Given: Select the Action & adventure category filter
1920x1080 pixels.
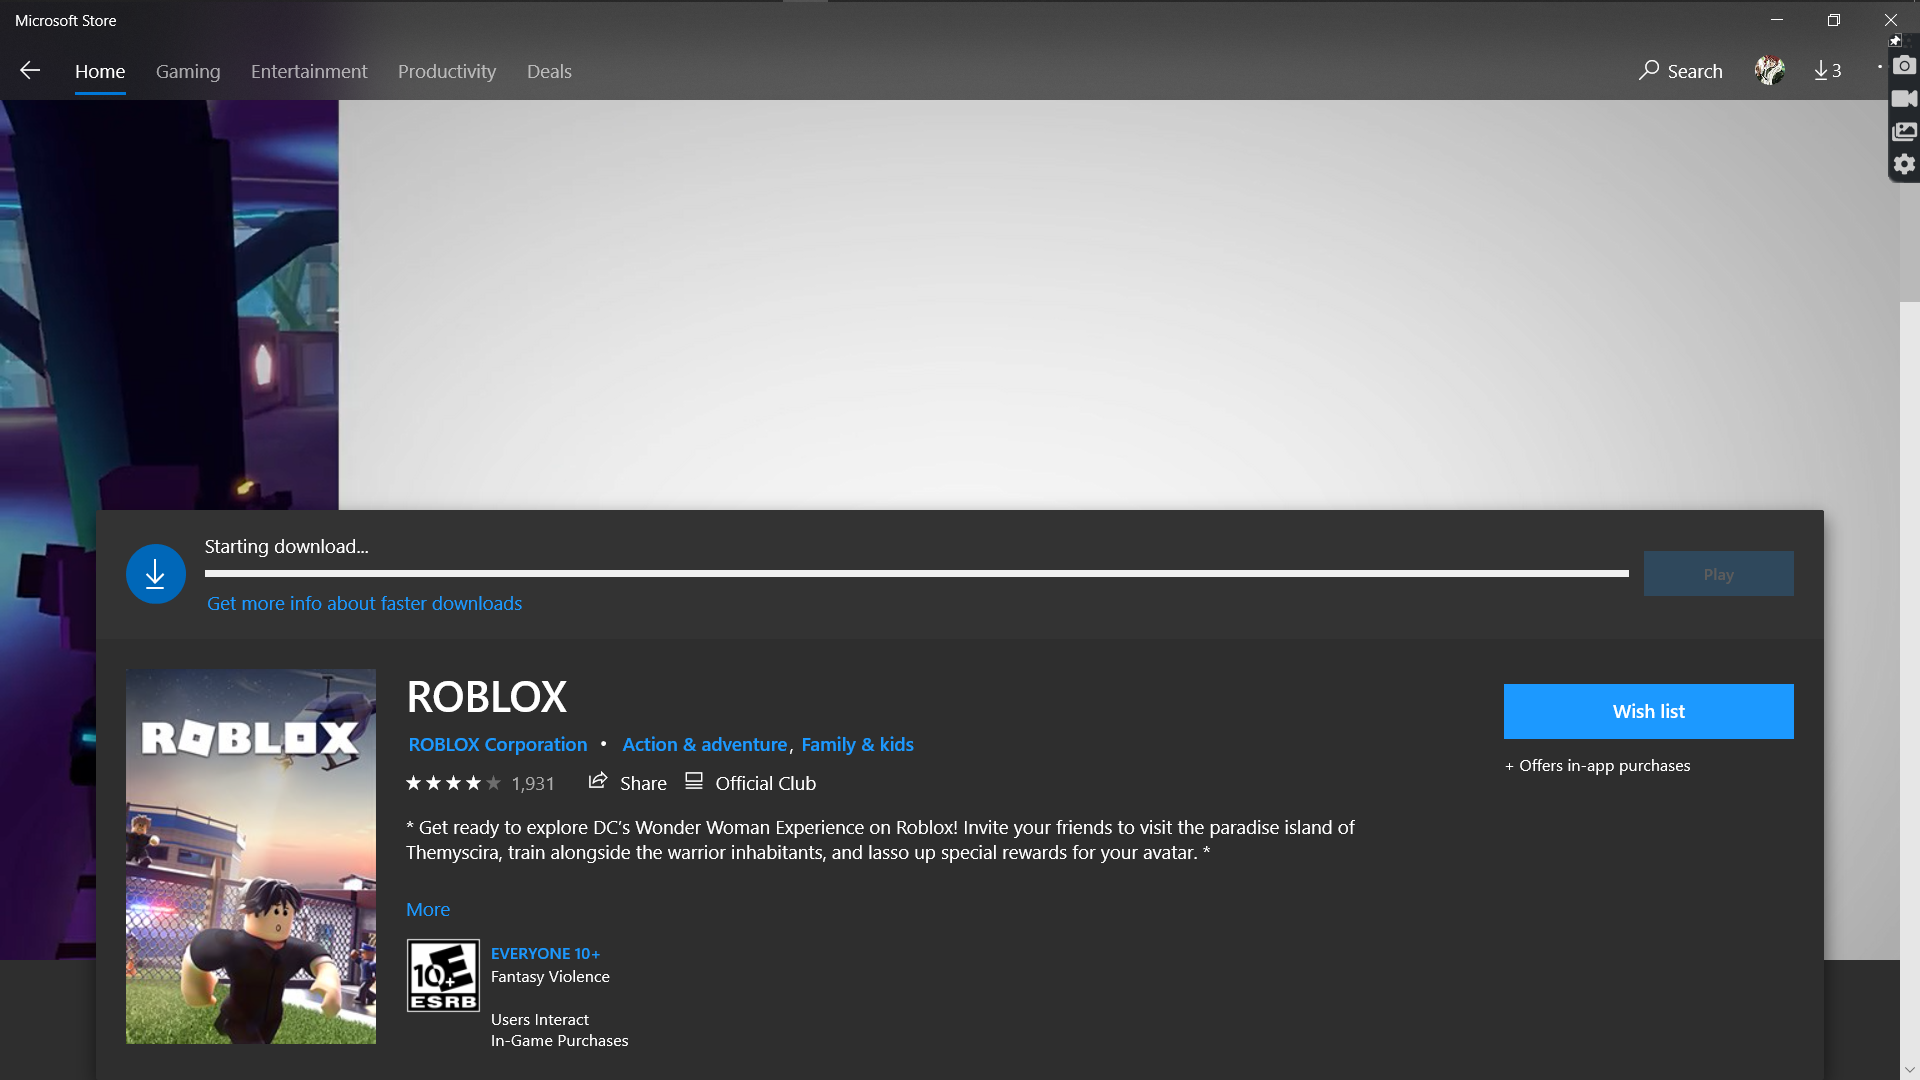Looking at the screenshot, I should [704, 742].
